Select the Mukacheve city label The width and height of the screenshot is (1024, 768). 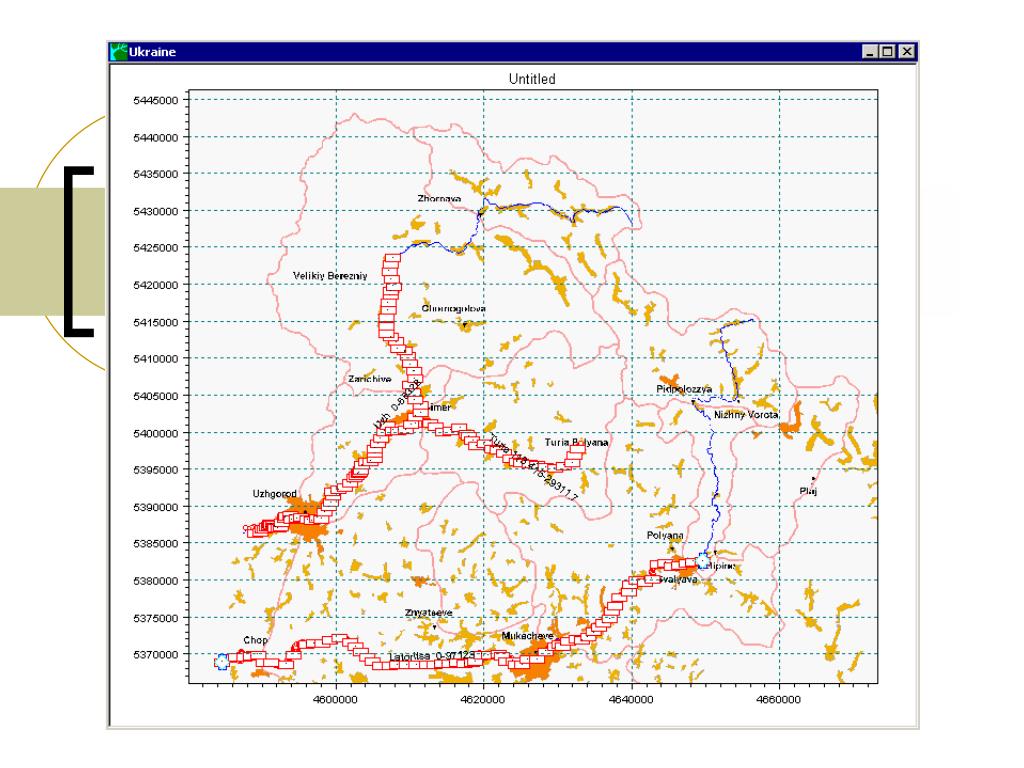(x=527, y=635)
